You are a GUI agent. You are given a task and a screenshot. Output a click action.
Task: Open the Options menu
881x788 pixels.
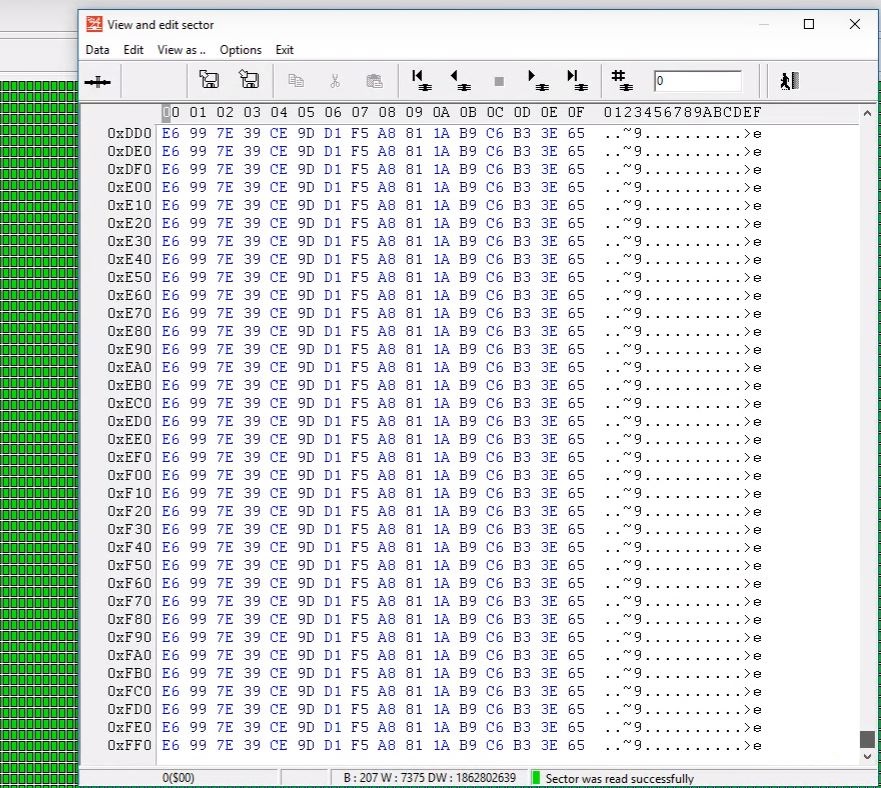240,50
